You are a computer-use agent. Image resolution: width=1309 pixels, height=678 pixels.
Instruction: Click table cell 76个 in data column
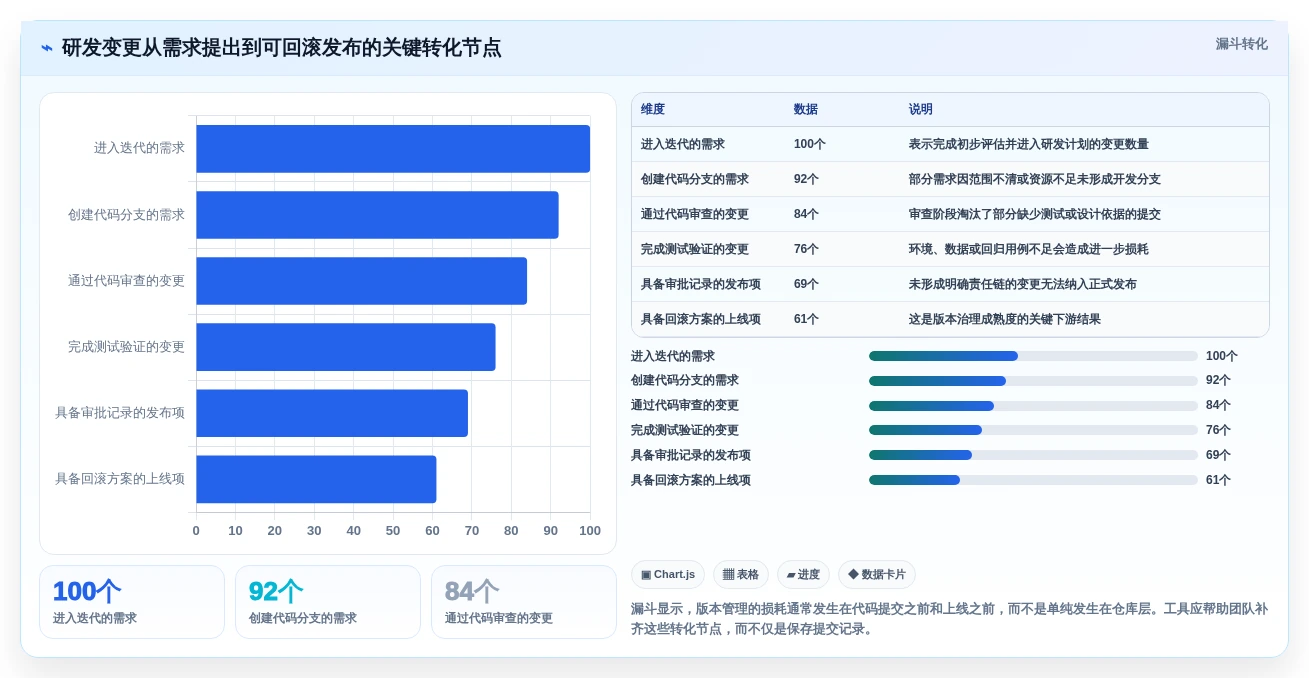pos(806,249)
